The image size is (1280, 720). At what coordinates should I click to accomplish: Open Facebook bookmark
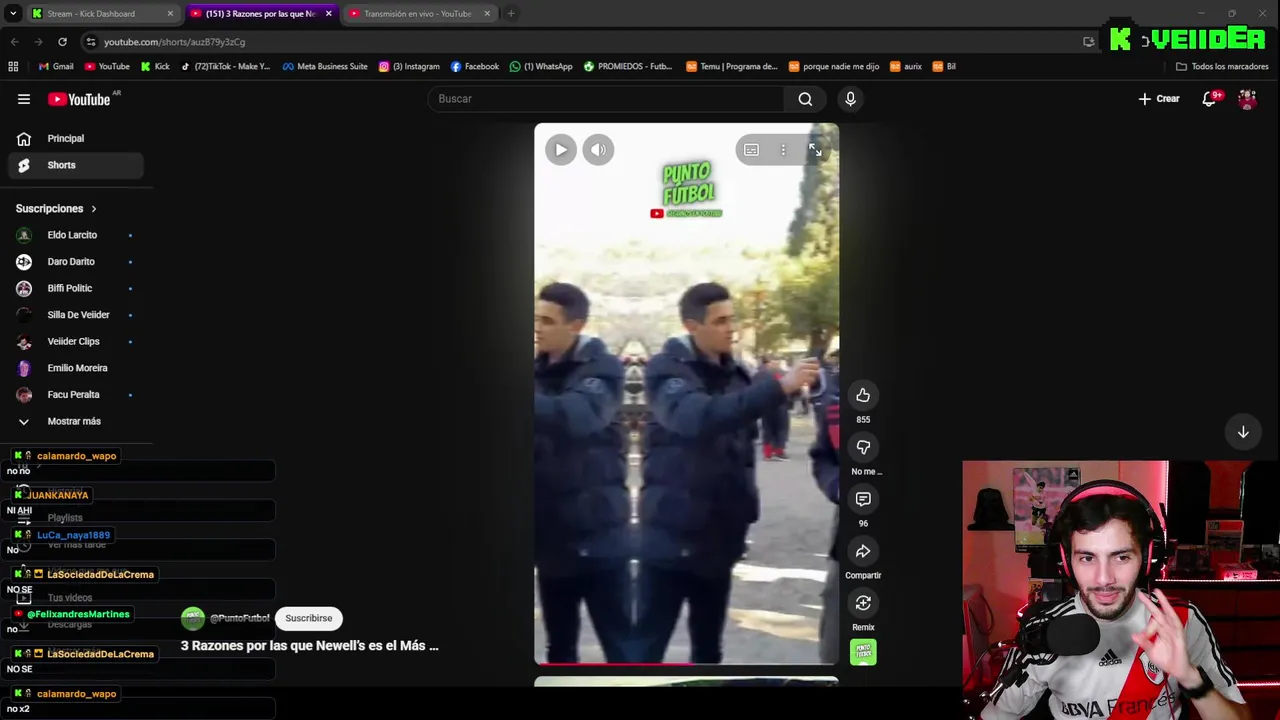(x=475, y=67)
